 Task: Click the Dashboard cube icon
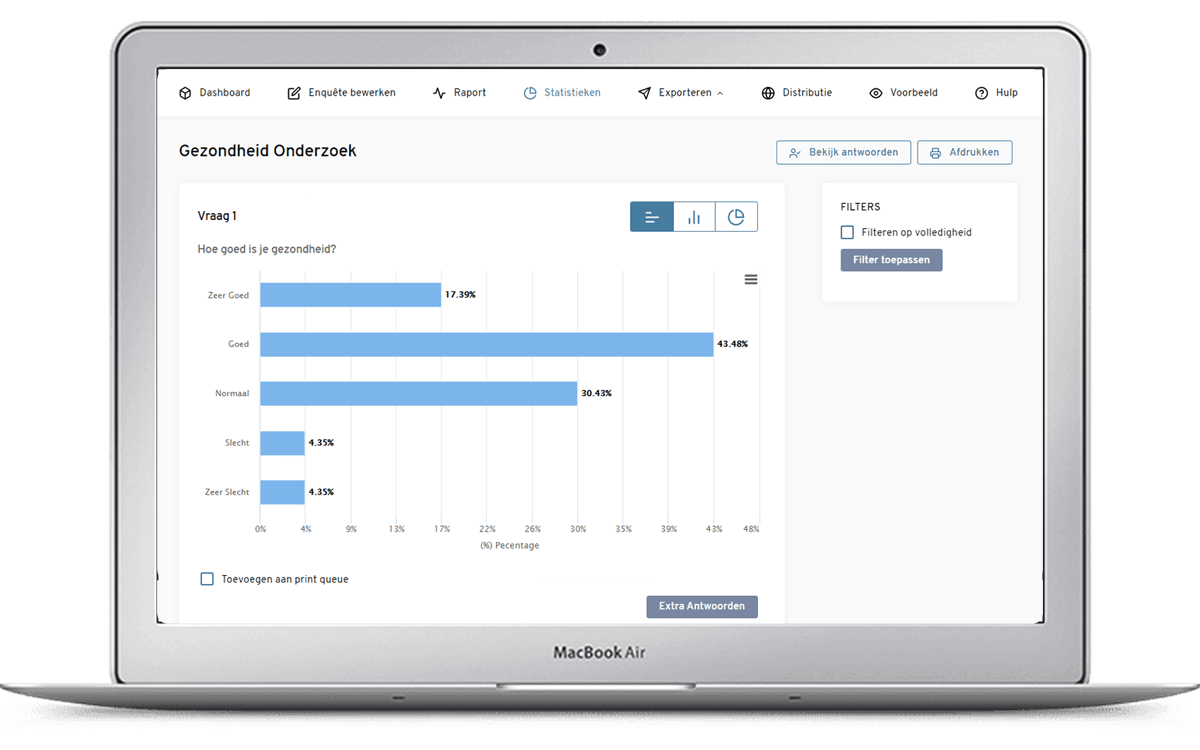click(x=185, y=93)
